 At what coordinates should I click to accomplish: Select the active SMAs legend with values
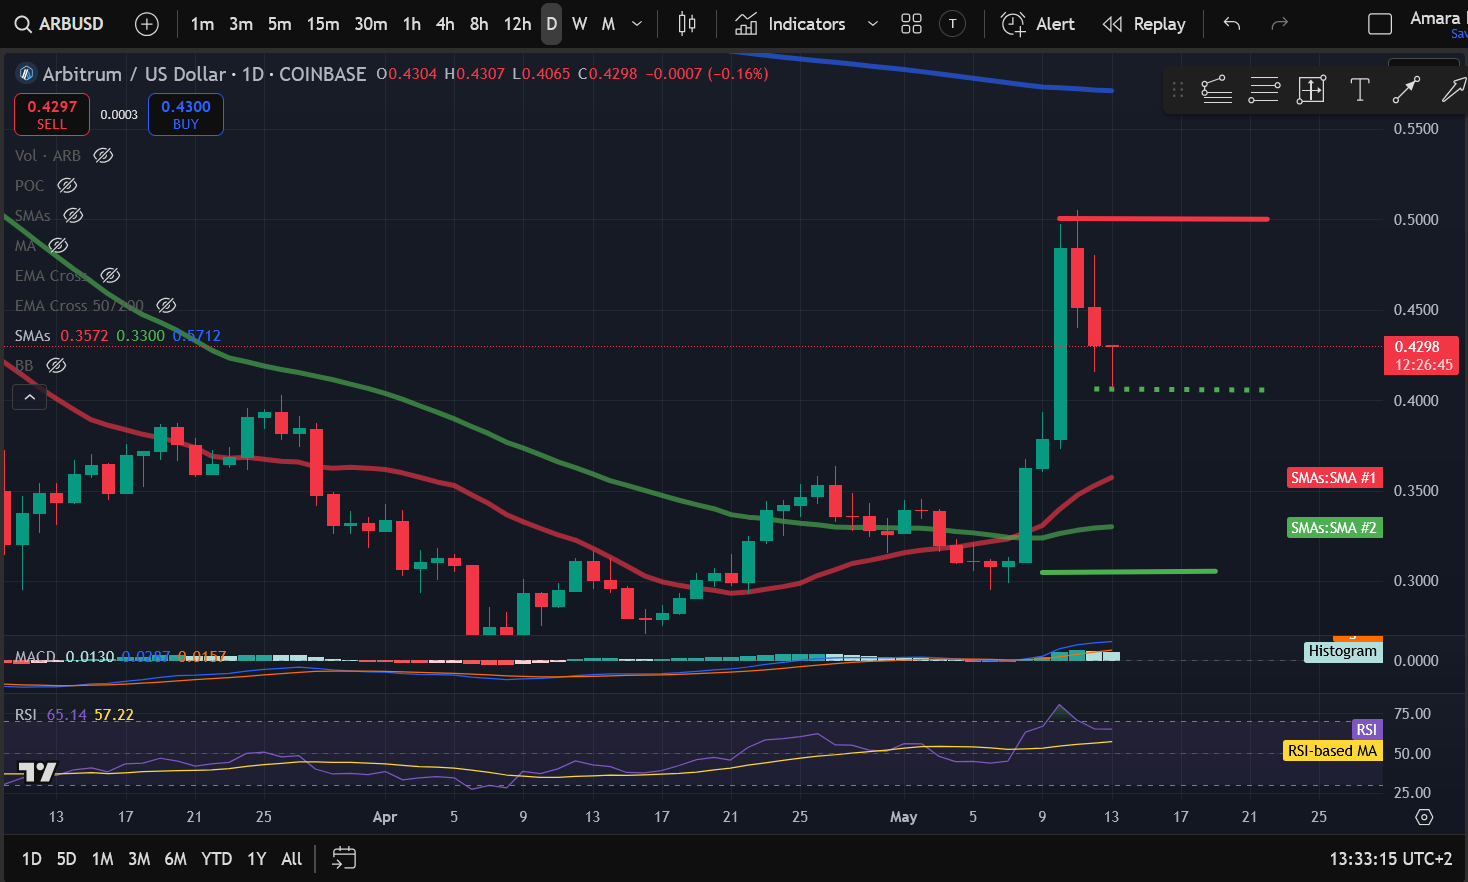tap(118, 335)
